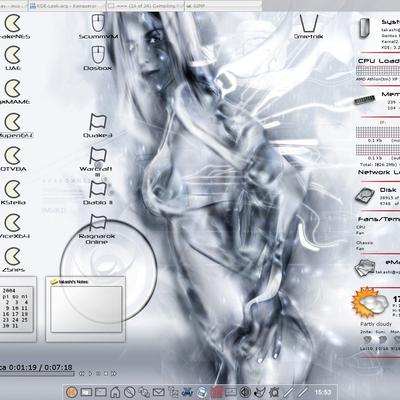The image size is (400, 400).
Task: Click the hard disk icon beside Disk
Action: pyautogui.click(x=365, y=196)
